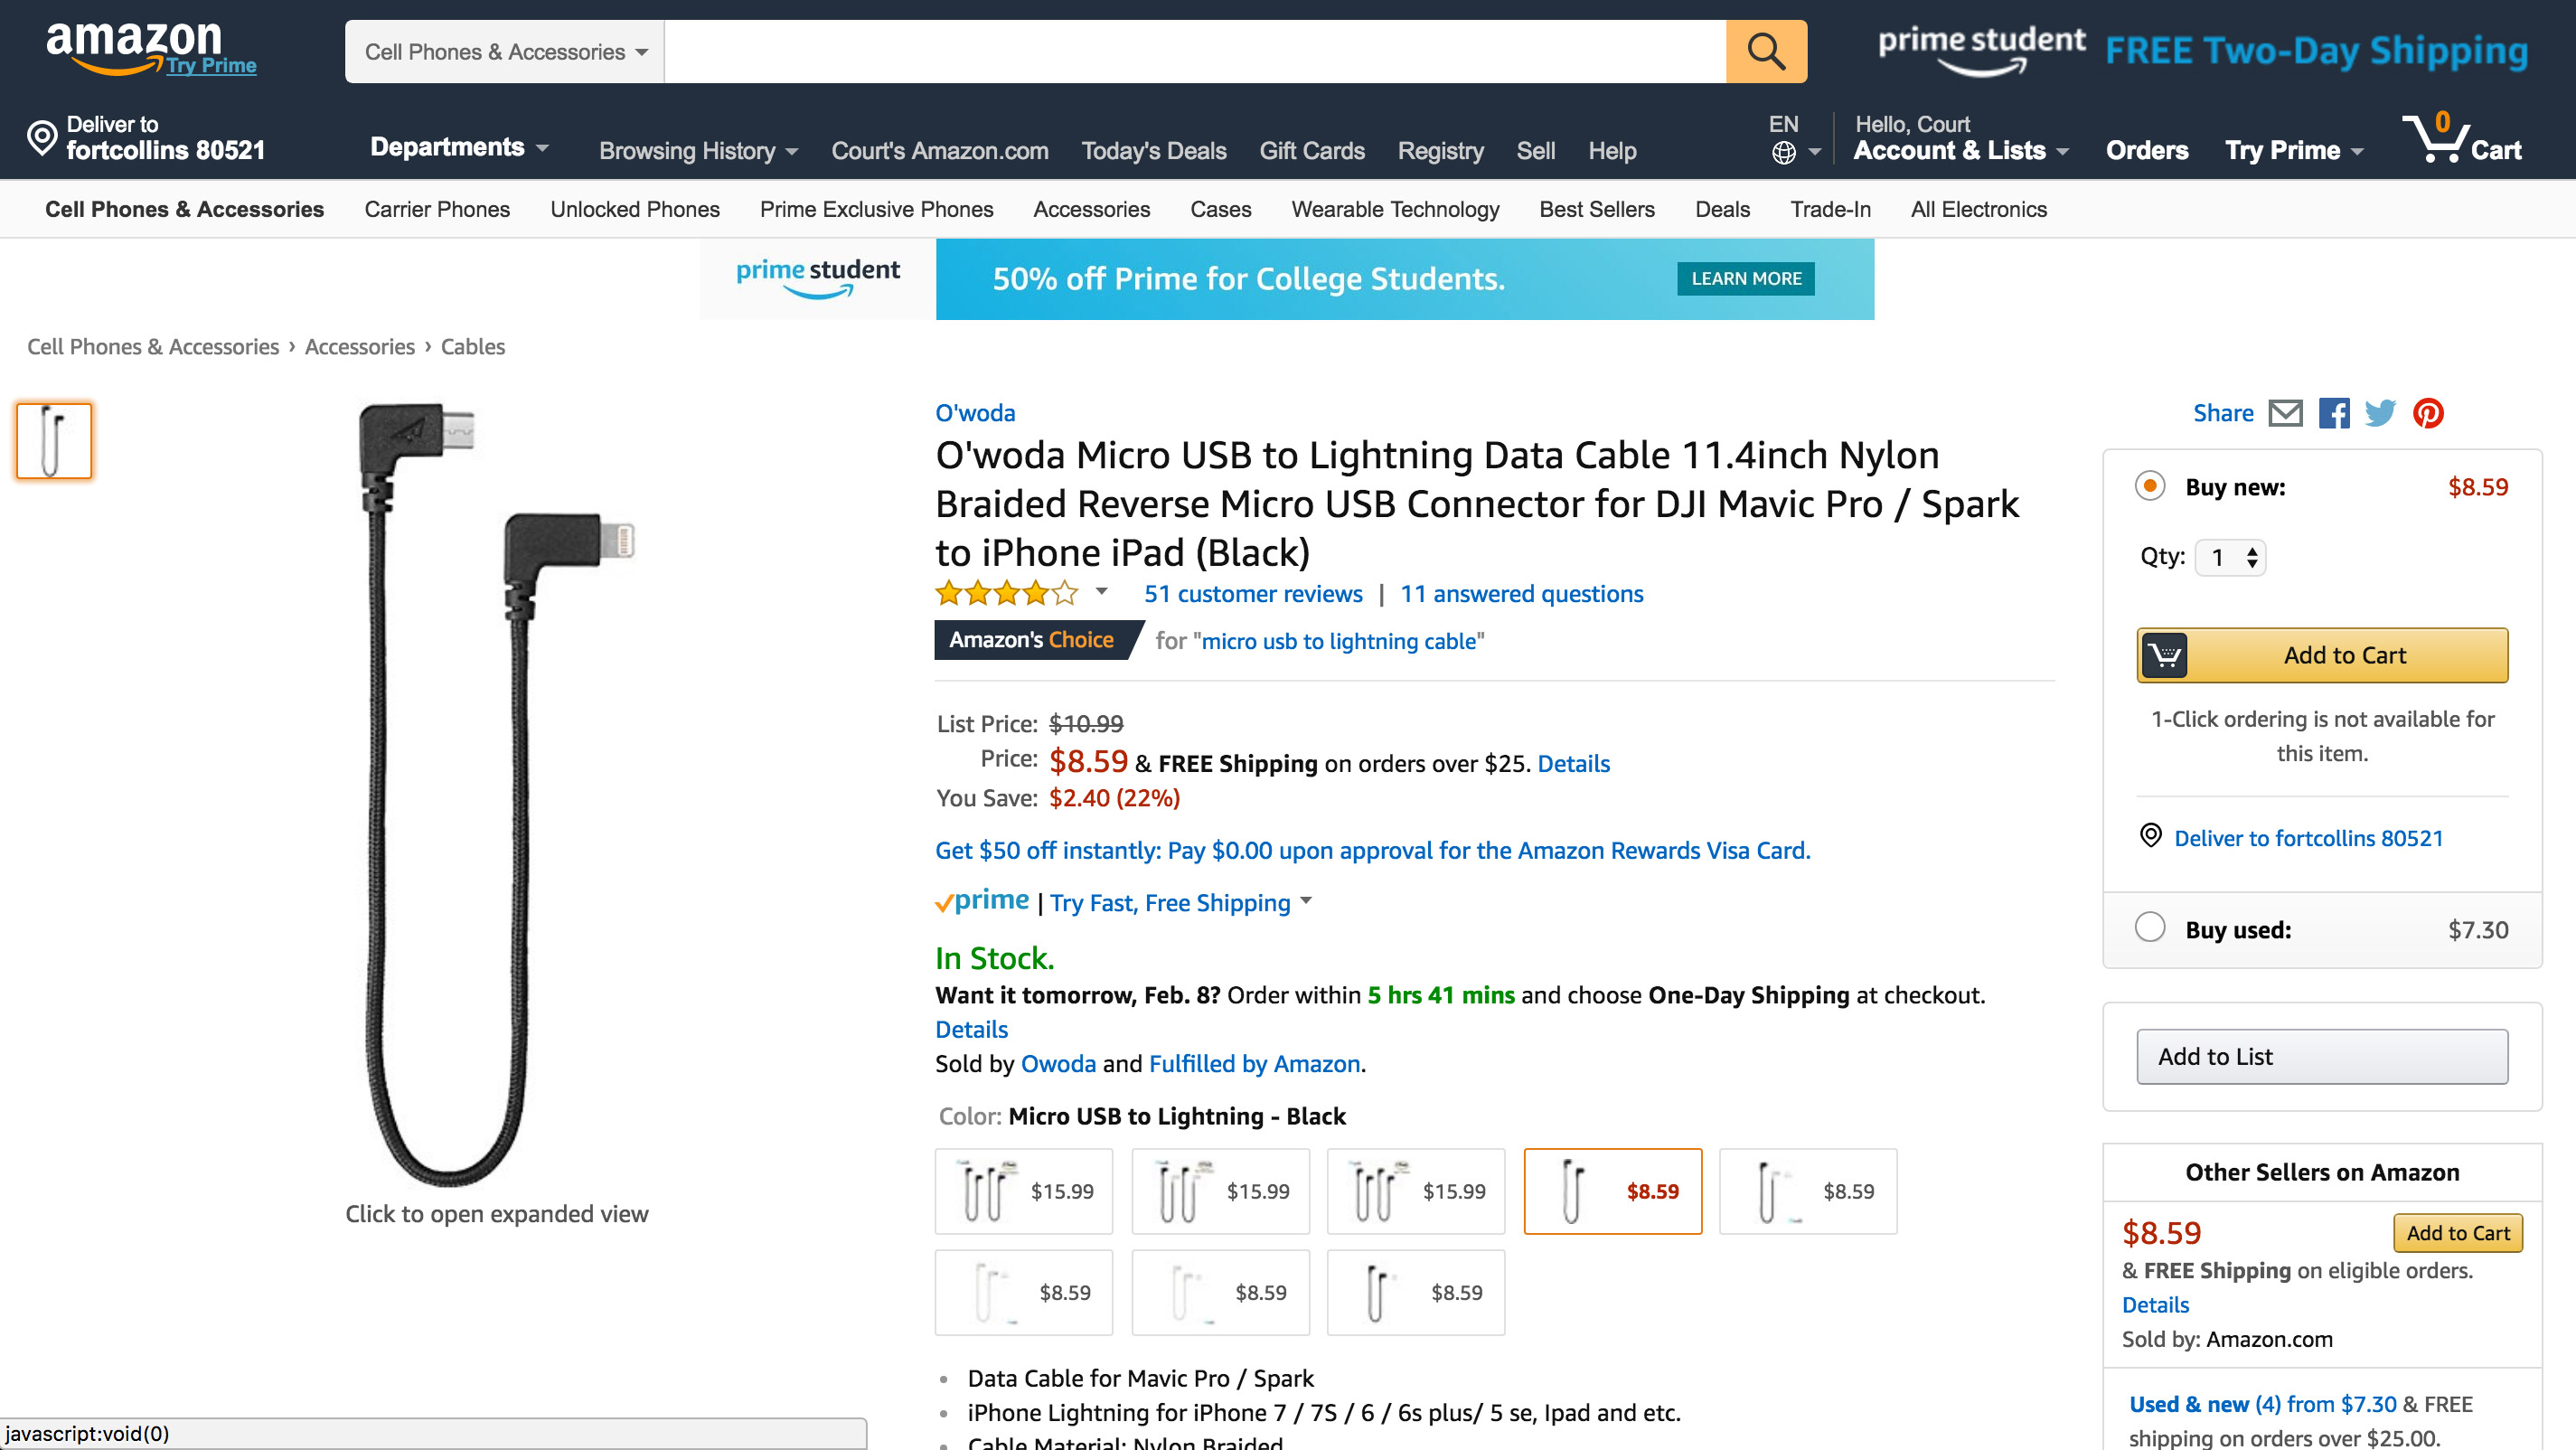2576x1450 pixels.
Task: Share product via email envelope icon
Action: (x=2285, y=413)
